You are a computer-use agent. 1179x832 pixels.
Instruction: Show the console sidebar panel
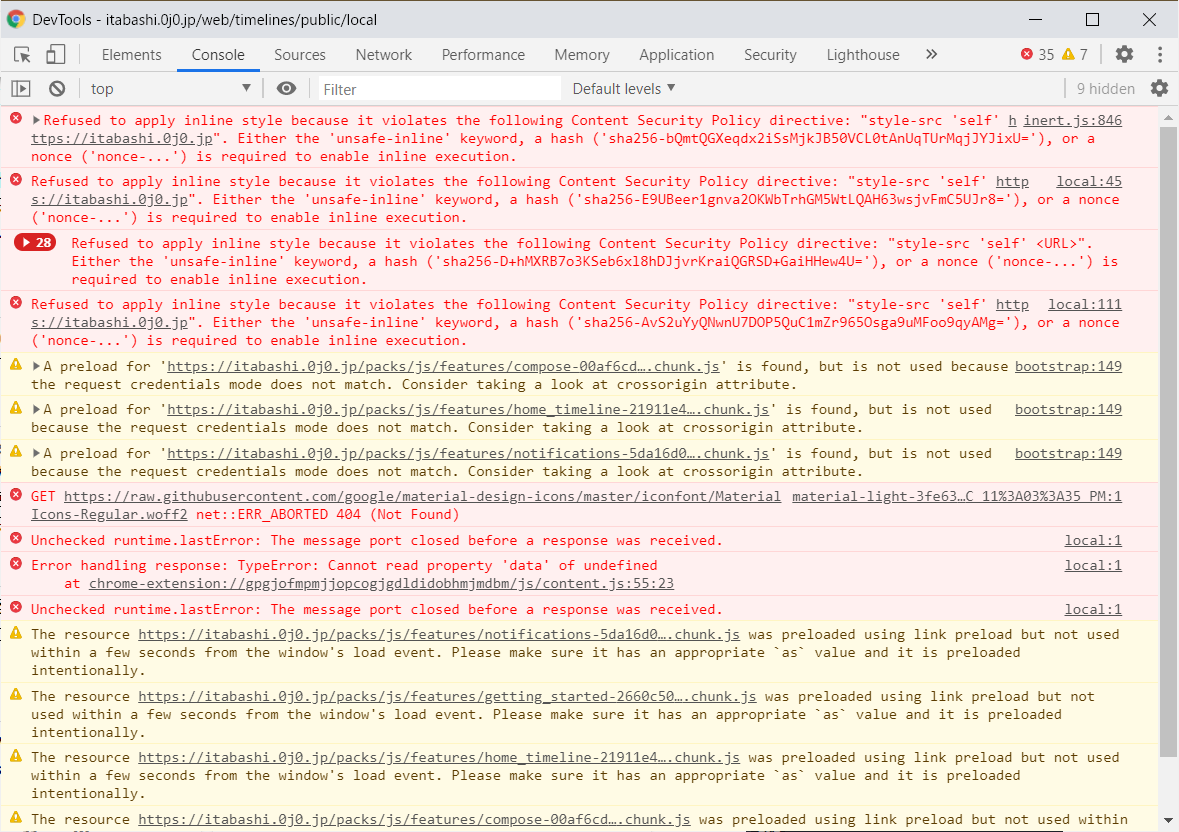tap(21, 89)
